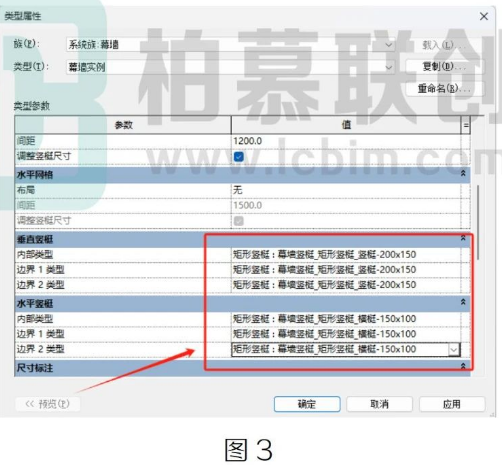
Task: Select the 水平网格 布局 parameter name
Action: point(26,190)
